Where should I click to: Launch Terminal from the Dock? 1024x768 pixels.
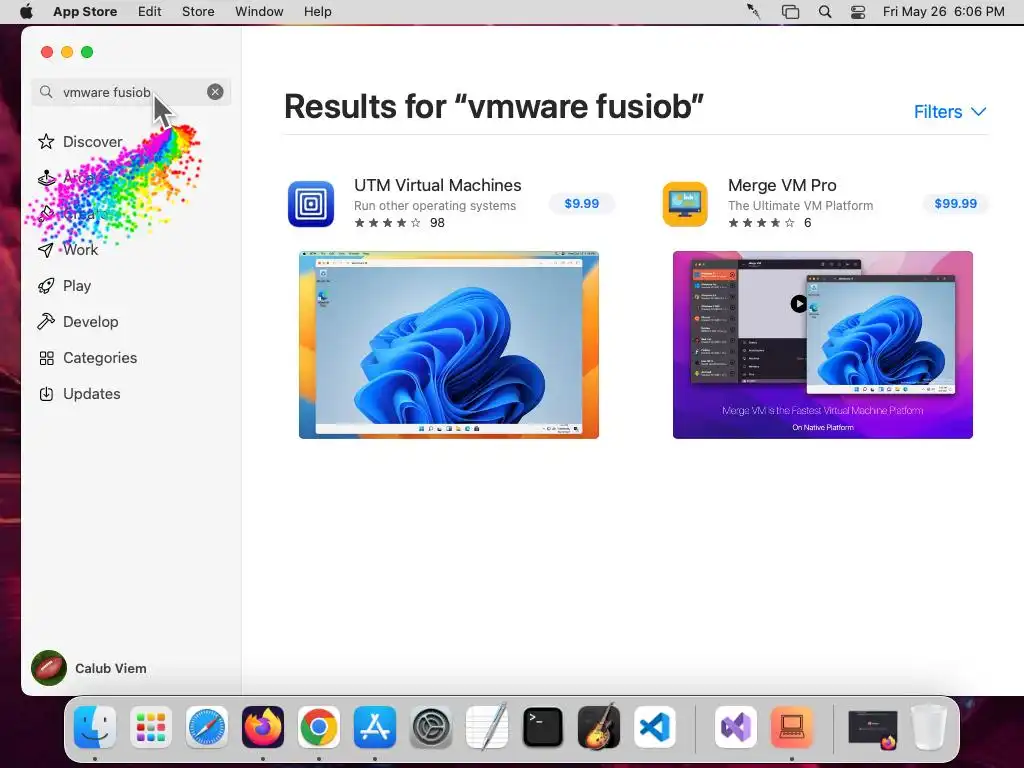click(543, 727)
